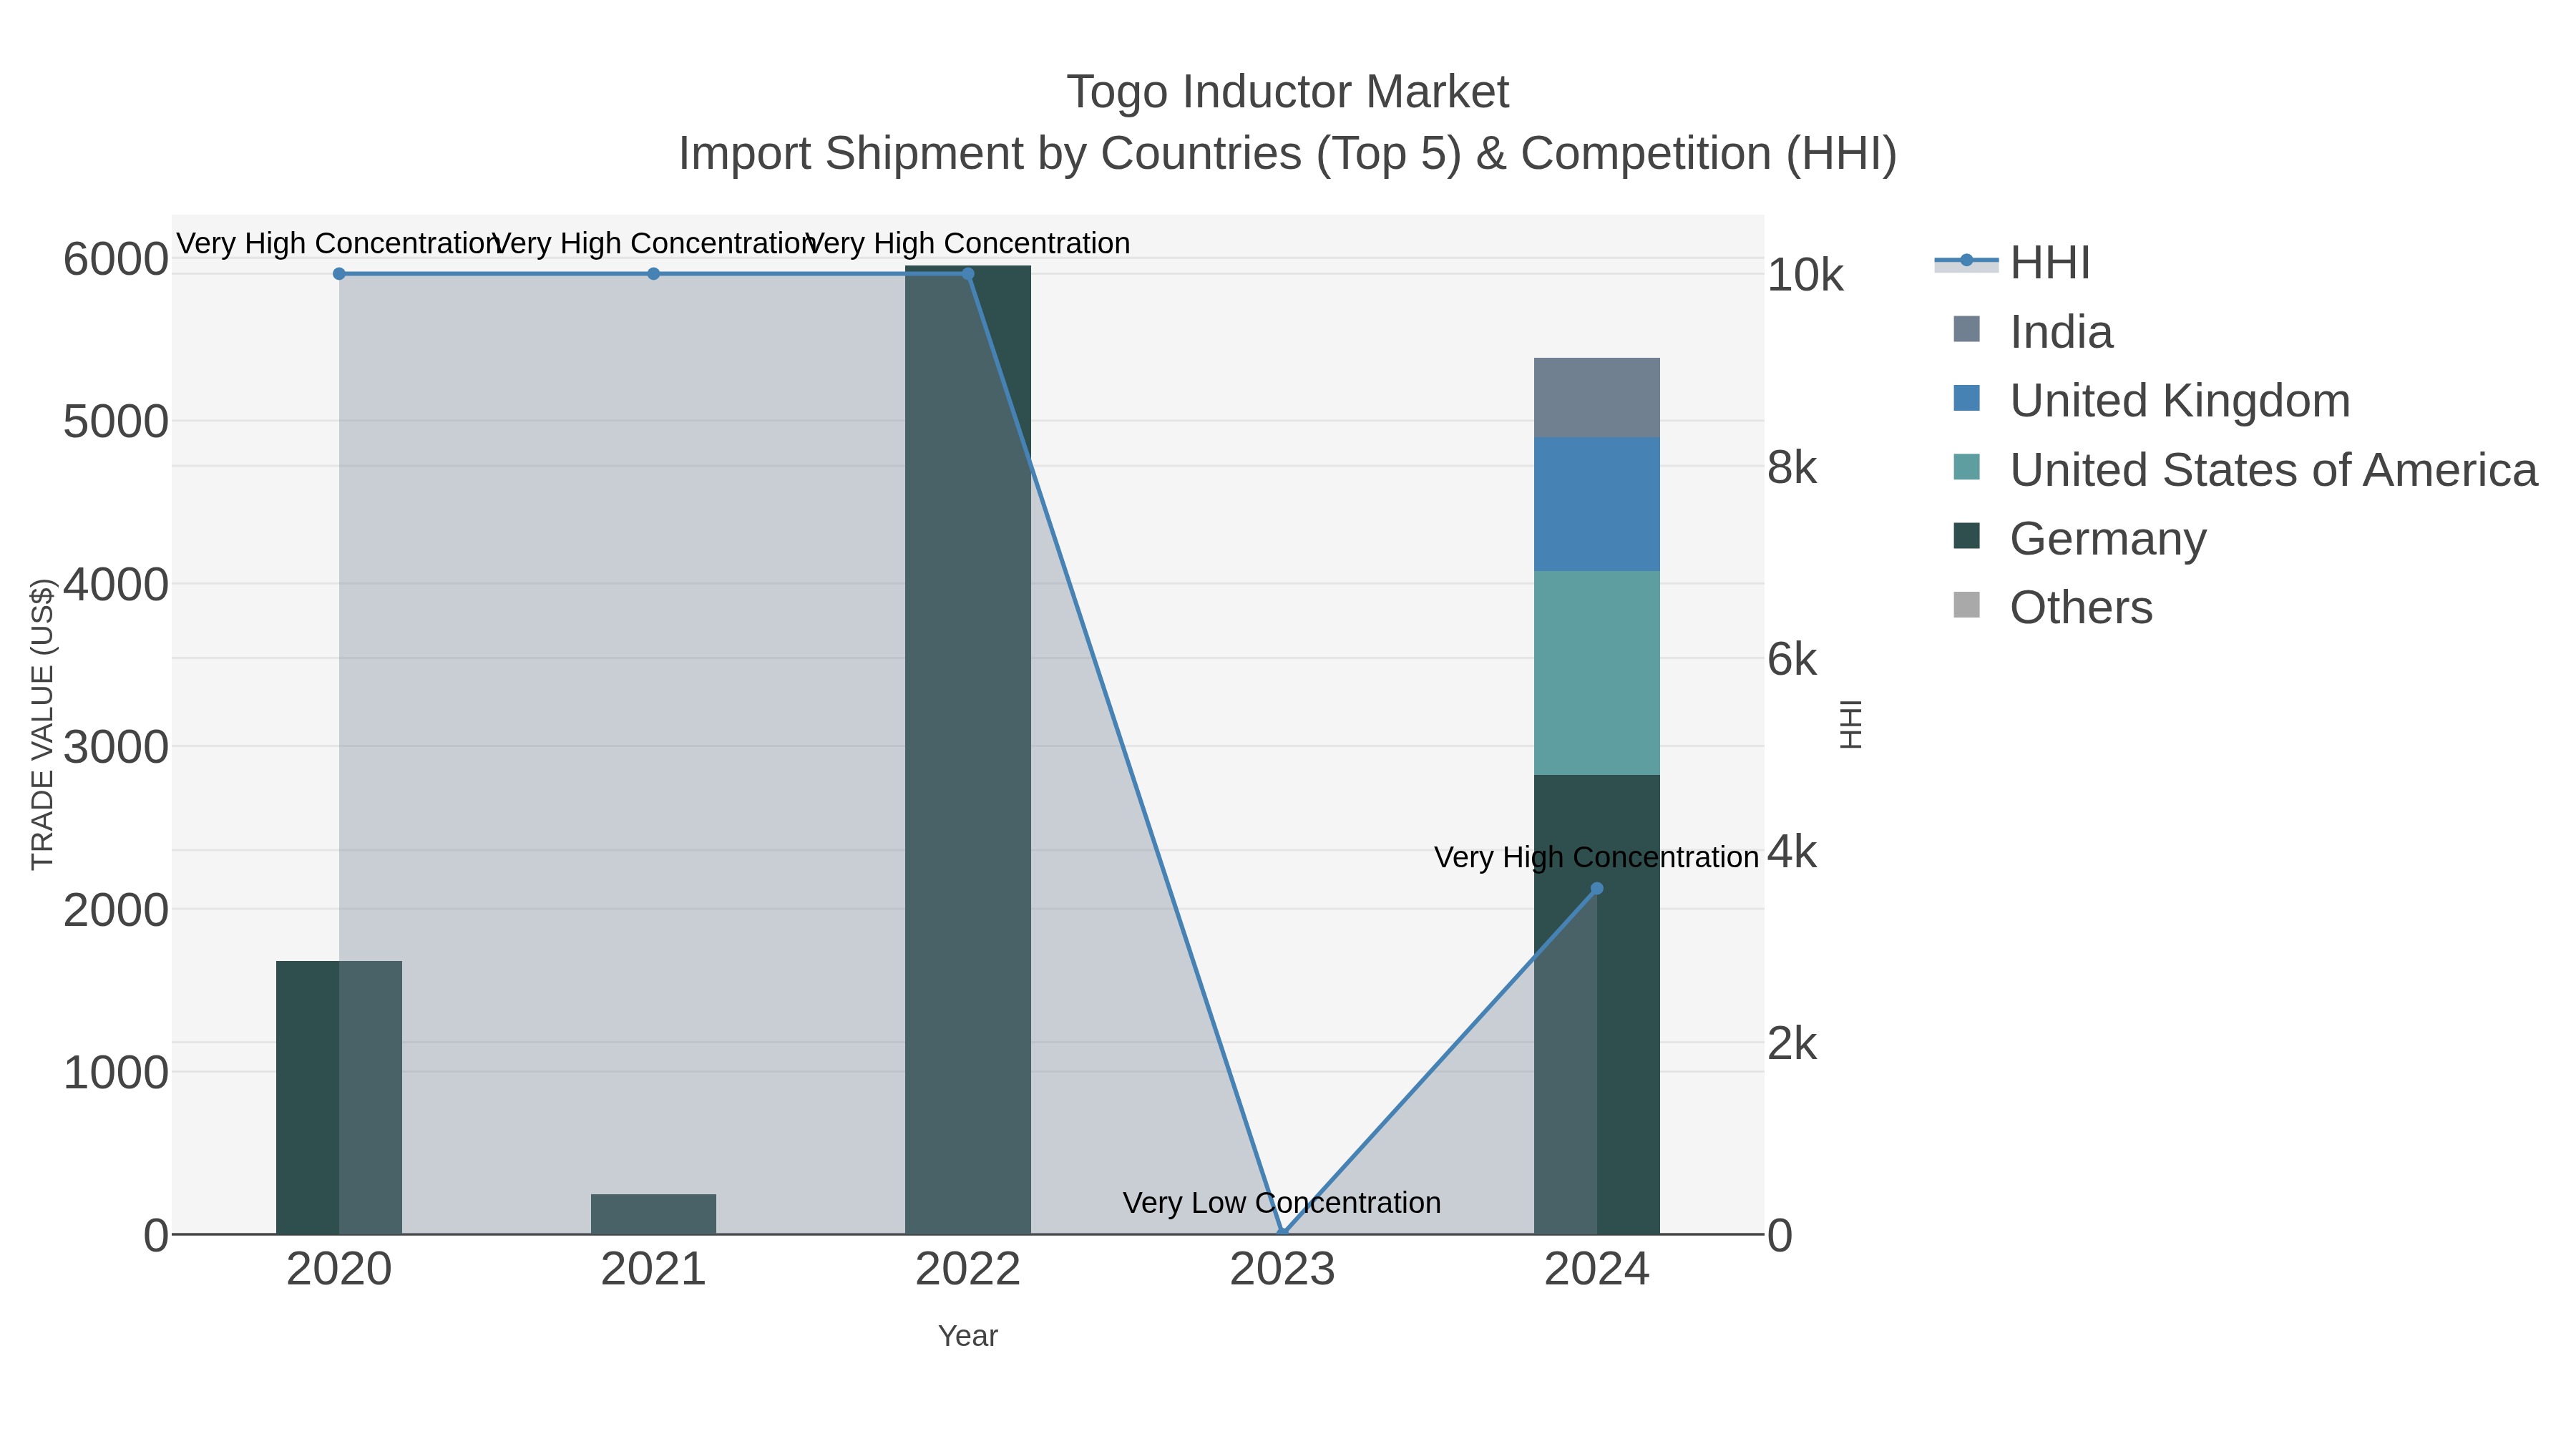Select the 2021 HHI data point
This screenshot has height=1449, width=2576.
pyautogui.click(x=653, y=274)
